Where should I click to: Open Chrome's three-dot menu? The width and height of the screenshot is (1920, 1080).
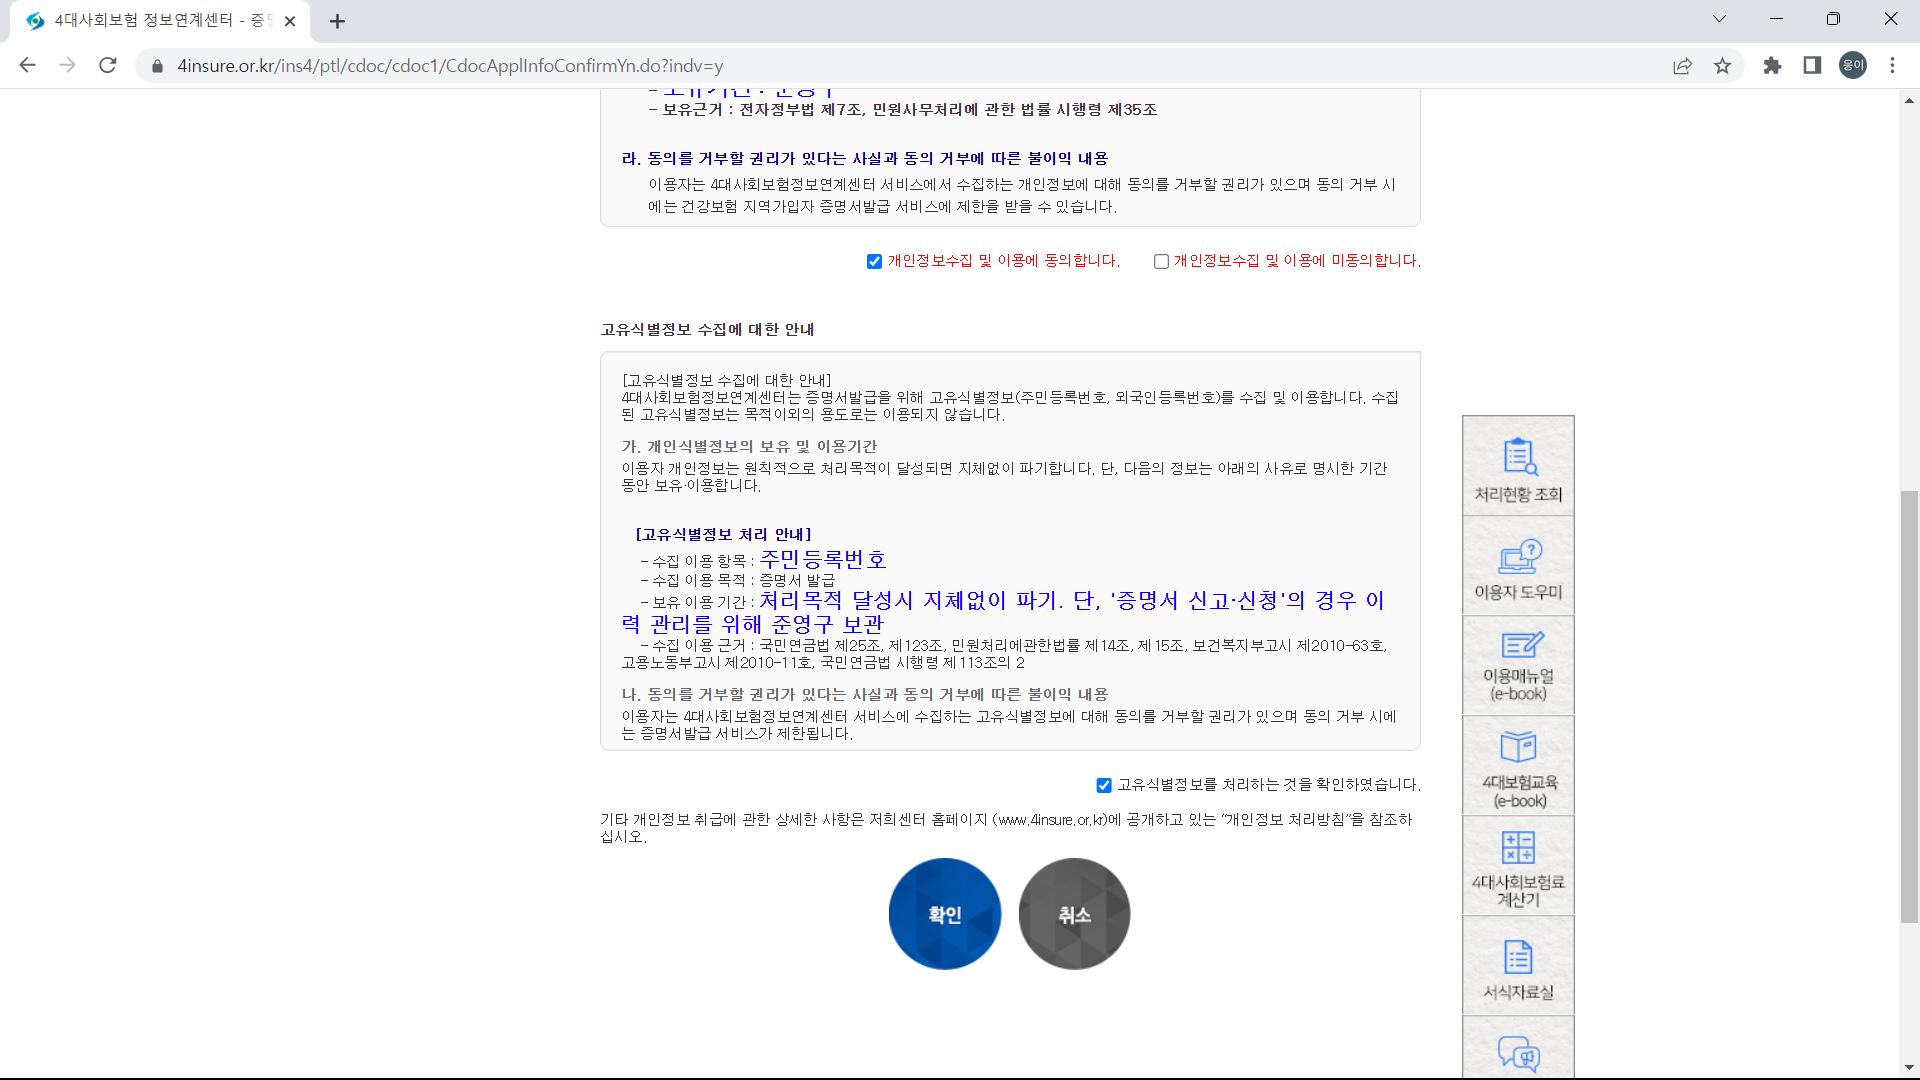tap(1892, 66)
